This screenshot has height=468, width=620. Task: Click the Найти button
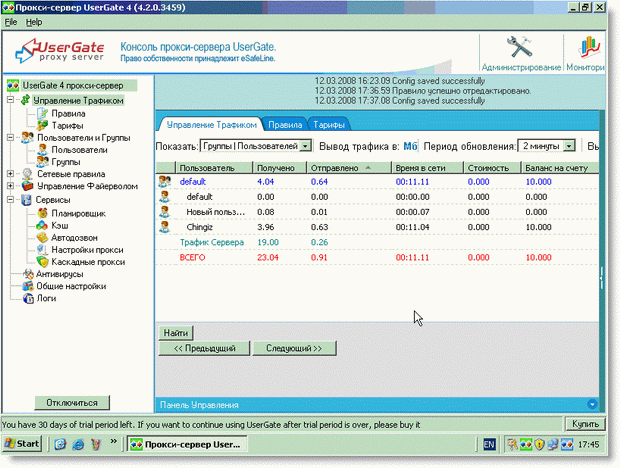tap(176, 333)
